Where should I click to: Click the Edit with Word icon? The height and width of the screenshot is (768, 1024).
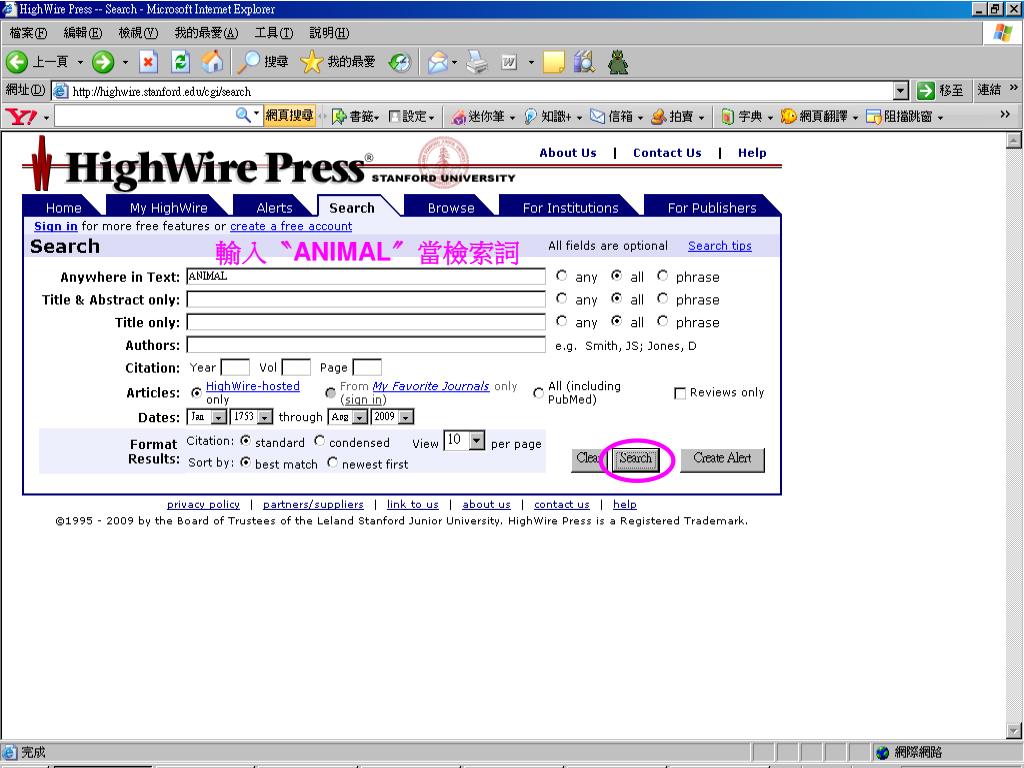click(509, 62)
